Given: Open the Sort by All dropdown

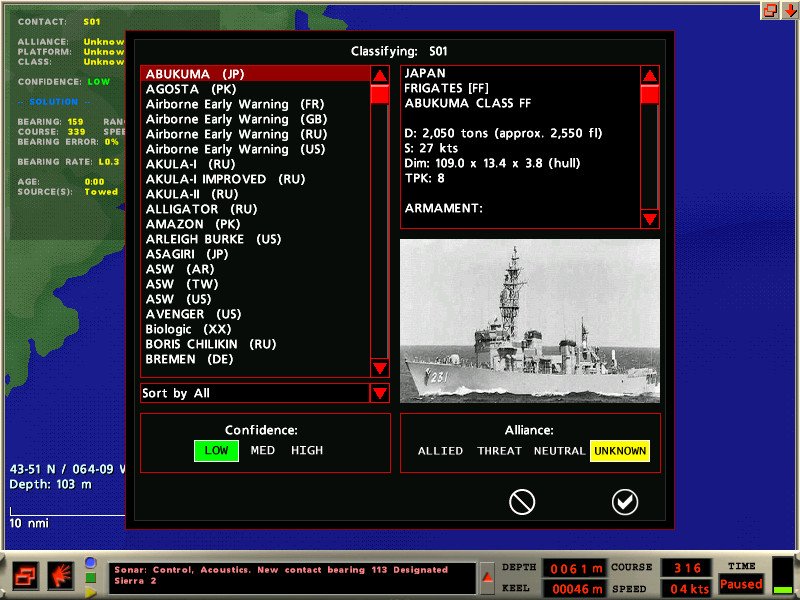Looking at the screenshot, I should (380, 394).
